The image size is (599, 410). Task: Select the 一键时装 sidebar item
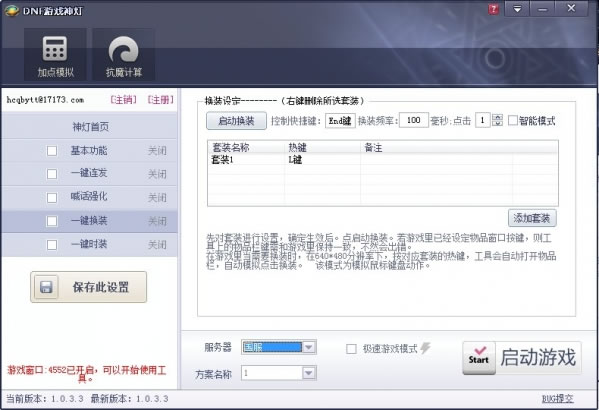90,244
